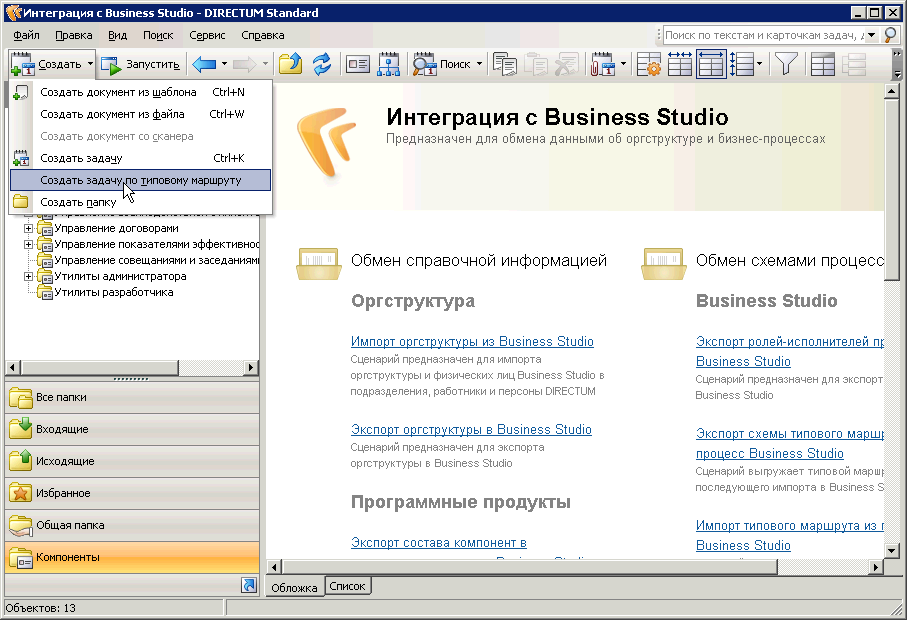Image resolution: width=907 pixels, height=620 pixels.
Task: Open the Вид menu
Action: coord(117,35)
